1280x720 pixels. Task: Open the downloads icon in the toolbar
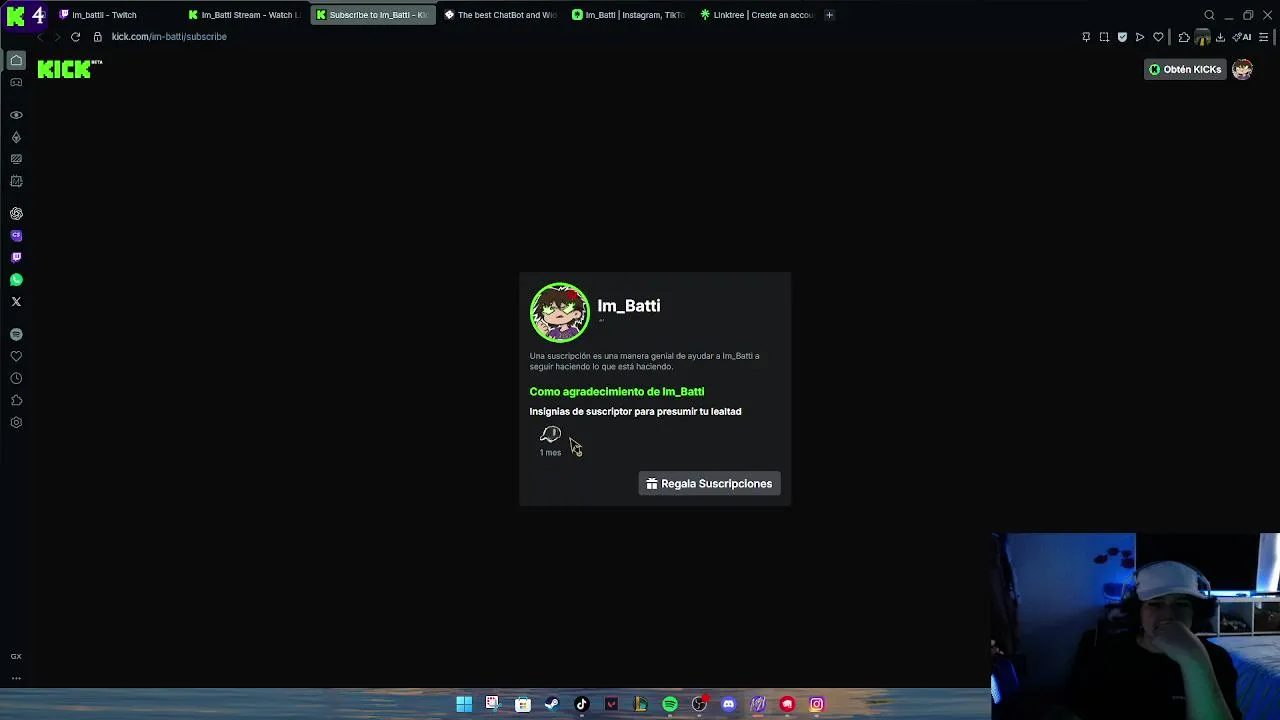tap(1220, 37)
